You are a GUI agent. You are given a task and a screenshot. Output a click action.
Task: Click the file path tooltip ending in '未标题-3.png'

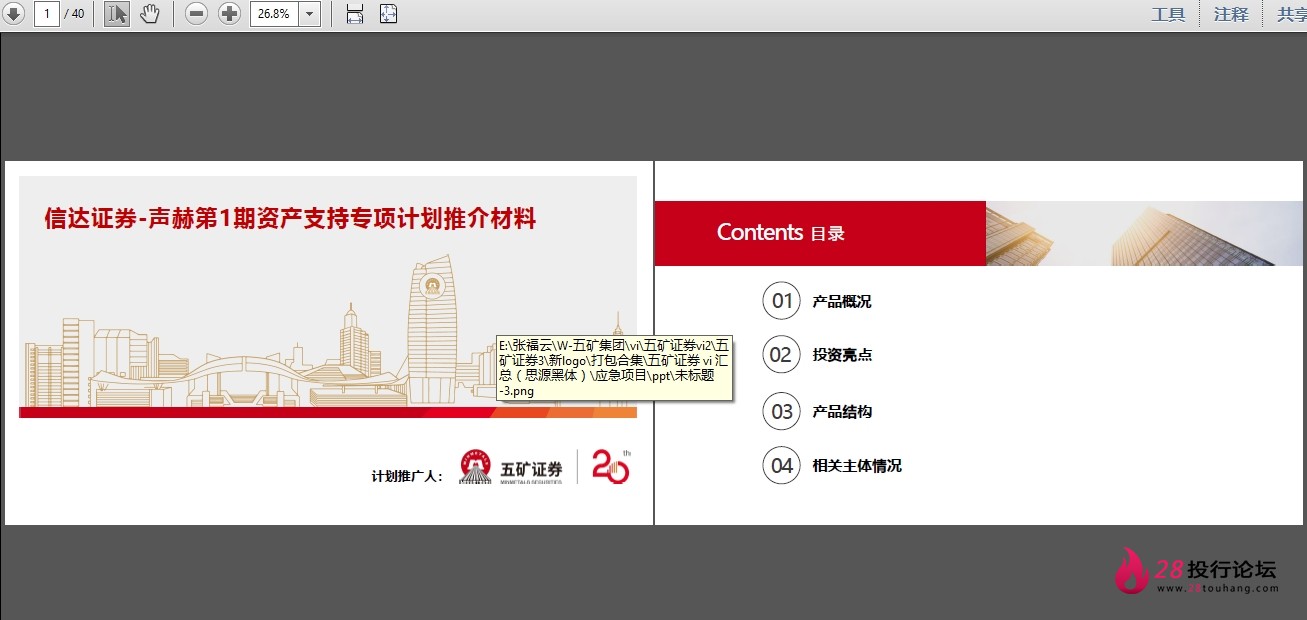[614, 368]
